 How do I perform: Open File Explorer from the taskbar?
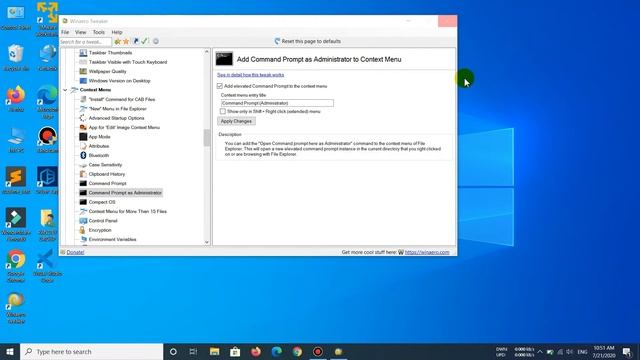[214, 351]
